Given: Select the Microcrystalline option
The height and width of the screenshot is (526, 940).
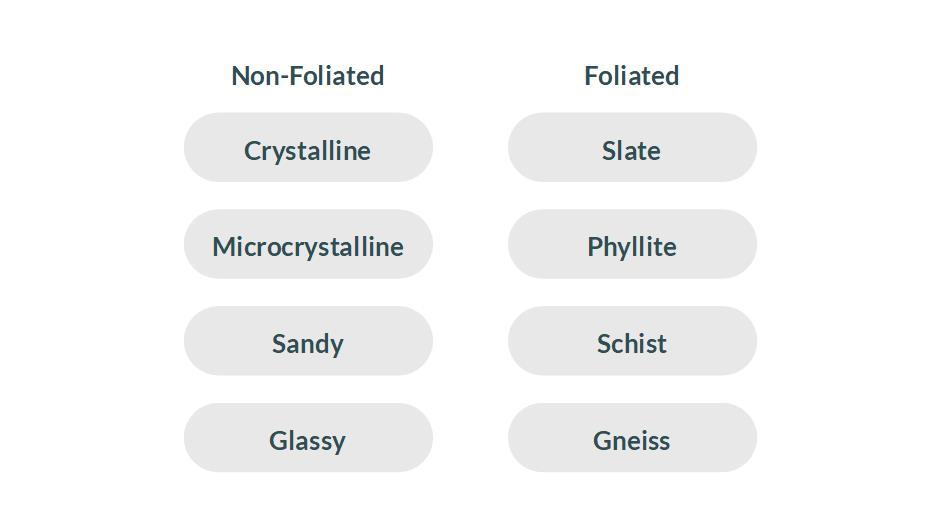Looking at the screenshot, I should (x=308, y=245).
